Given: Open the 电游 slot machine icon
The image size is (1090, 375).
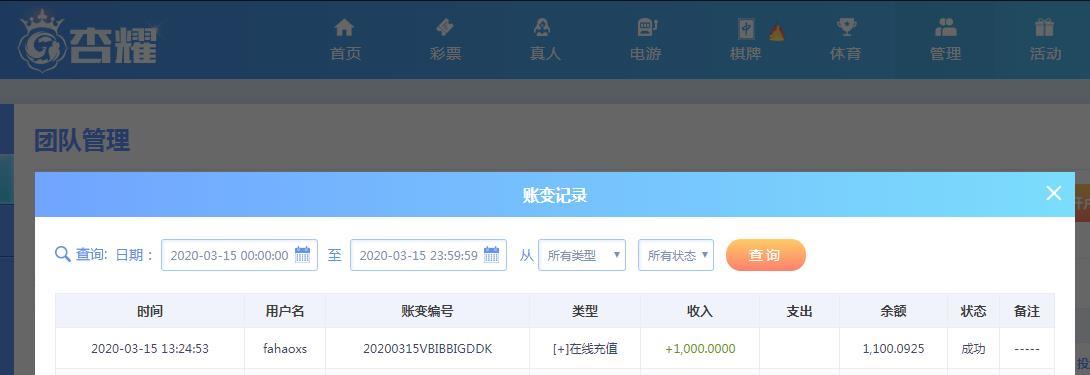Looking at the screenshot, I should (646, 28).
